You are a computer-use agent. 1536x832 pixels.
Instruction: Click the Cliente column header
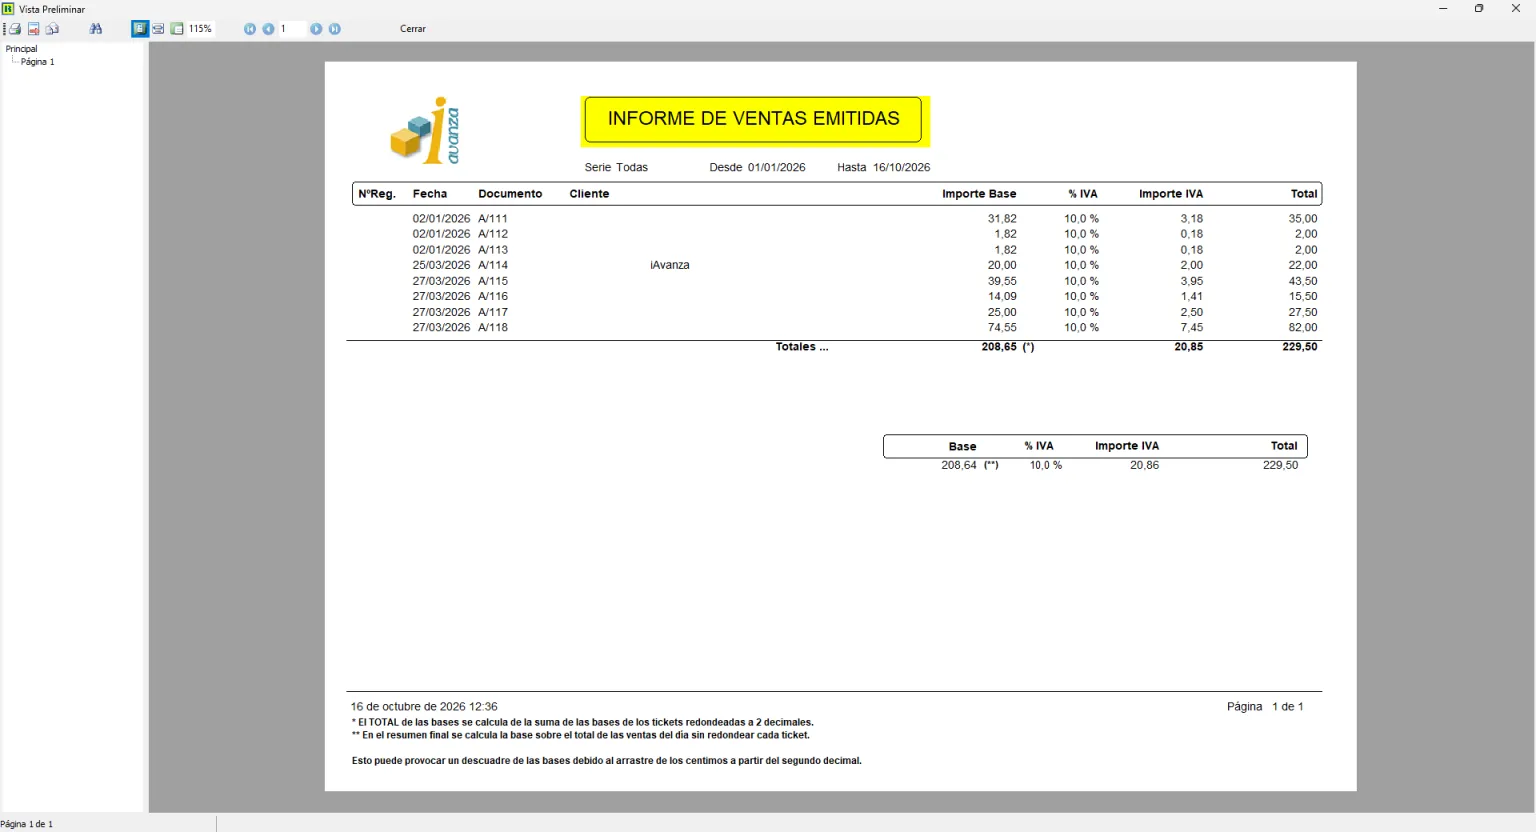pos(589,194)
